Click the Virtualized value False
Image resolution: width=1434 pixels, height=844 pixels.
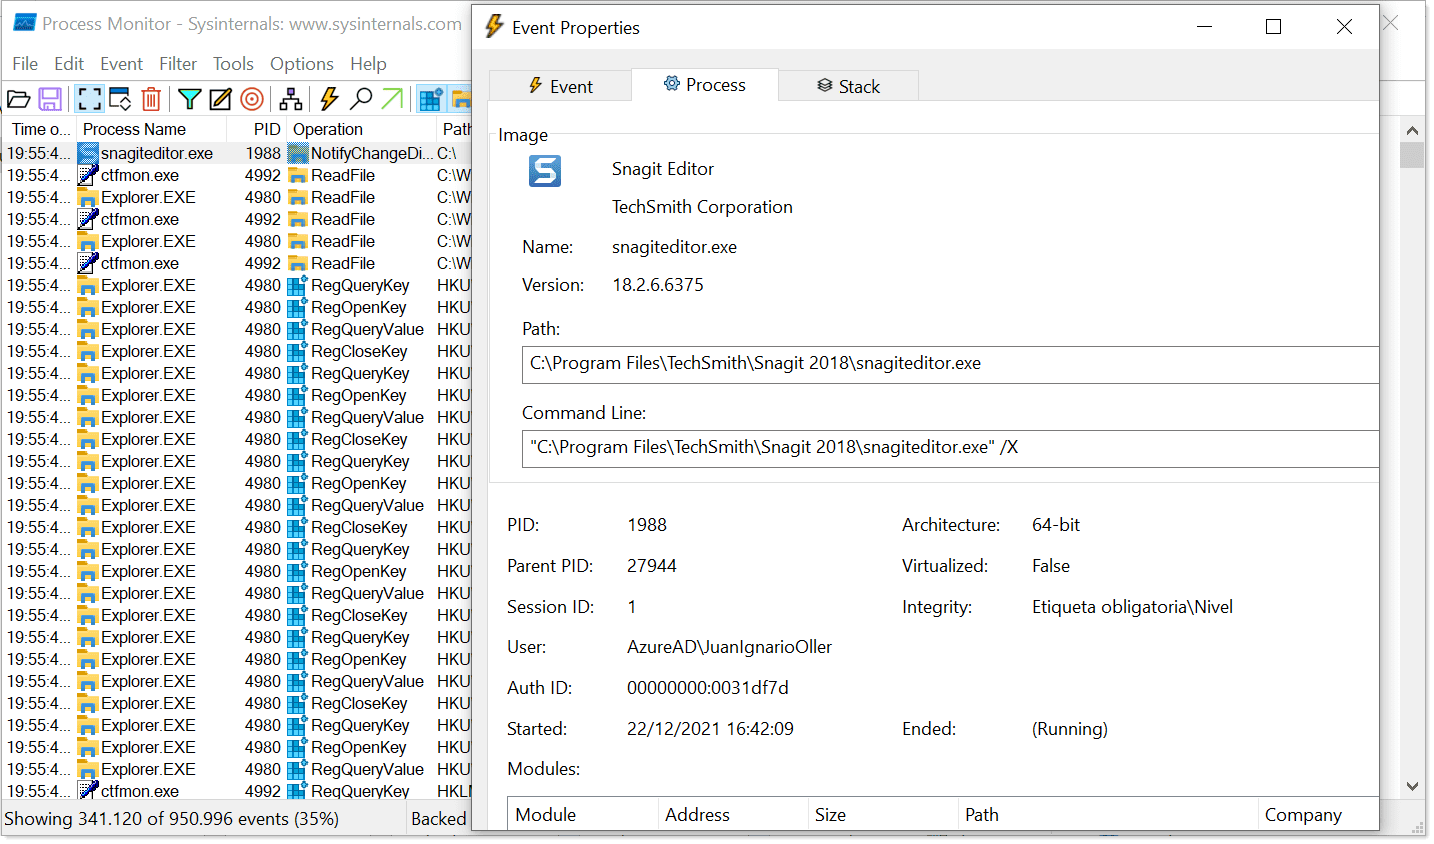(1051, 566)
